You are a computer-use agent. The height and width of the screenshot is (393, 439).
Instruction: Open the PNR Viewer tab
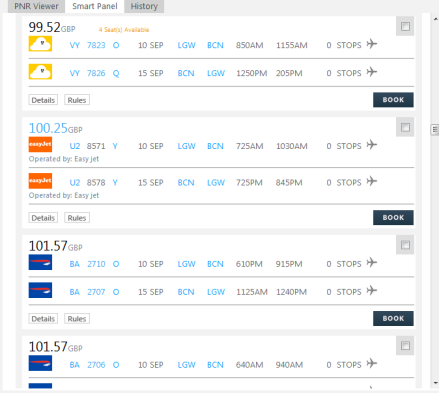click(x=36, y=6)
